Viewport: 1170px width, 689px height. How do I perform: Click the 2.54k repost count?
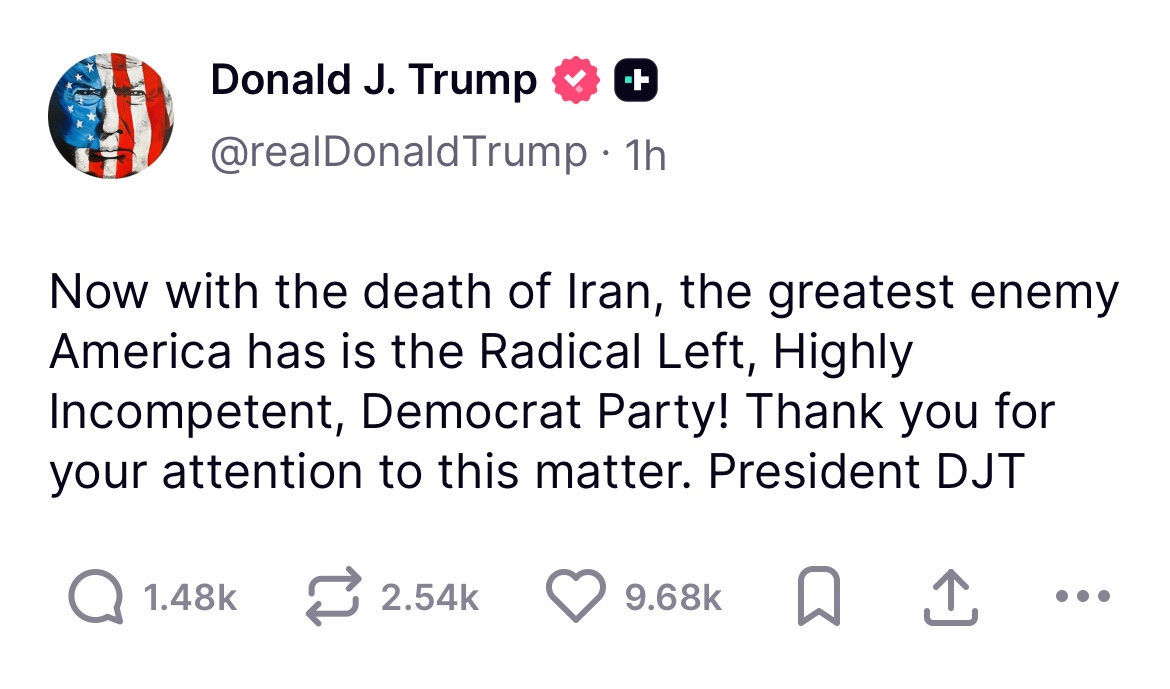coord(430,598)
